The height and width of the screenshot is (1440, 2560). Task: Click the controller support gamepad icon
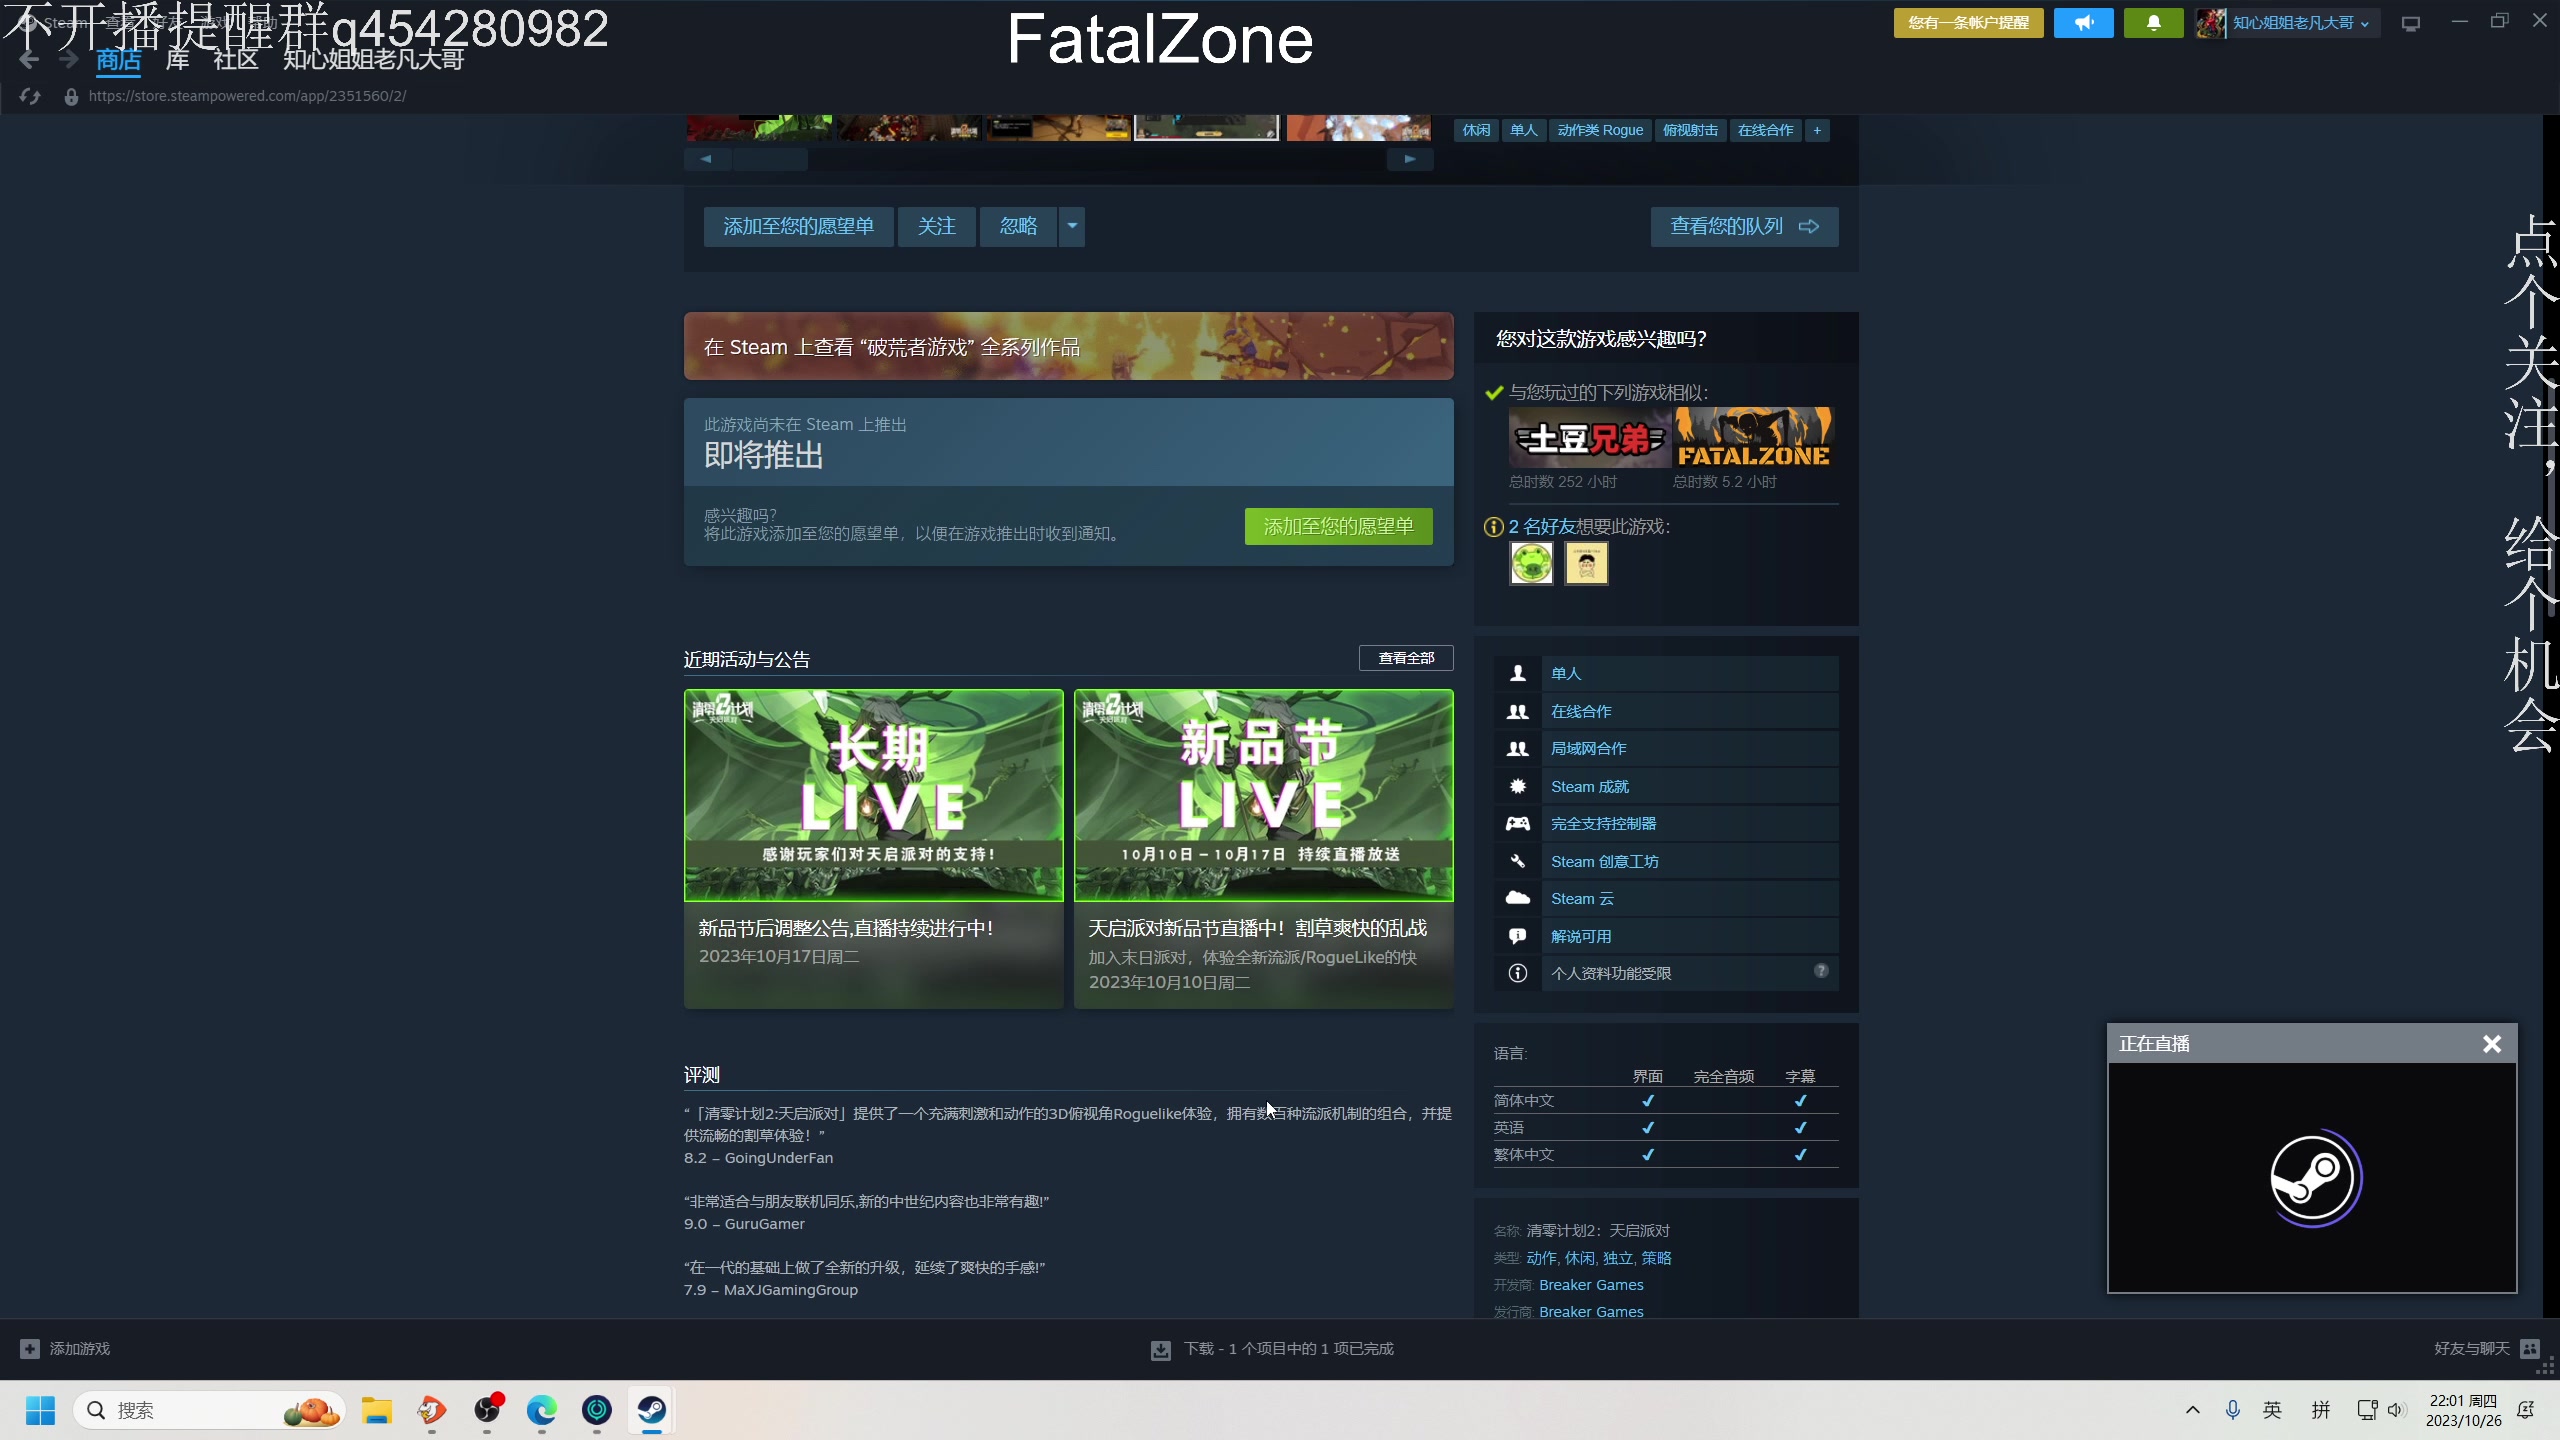[1517, 824]
